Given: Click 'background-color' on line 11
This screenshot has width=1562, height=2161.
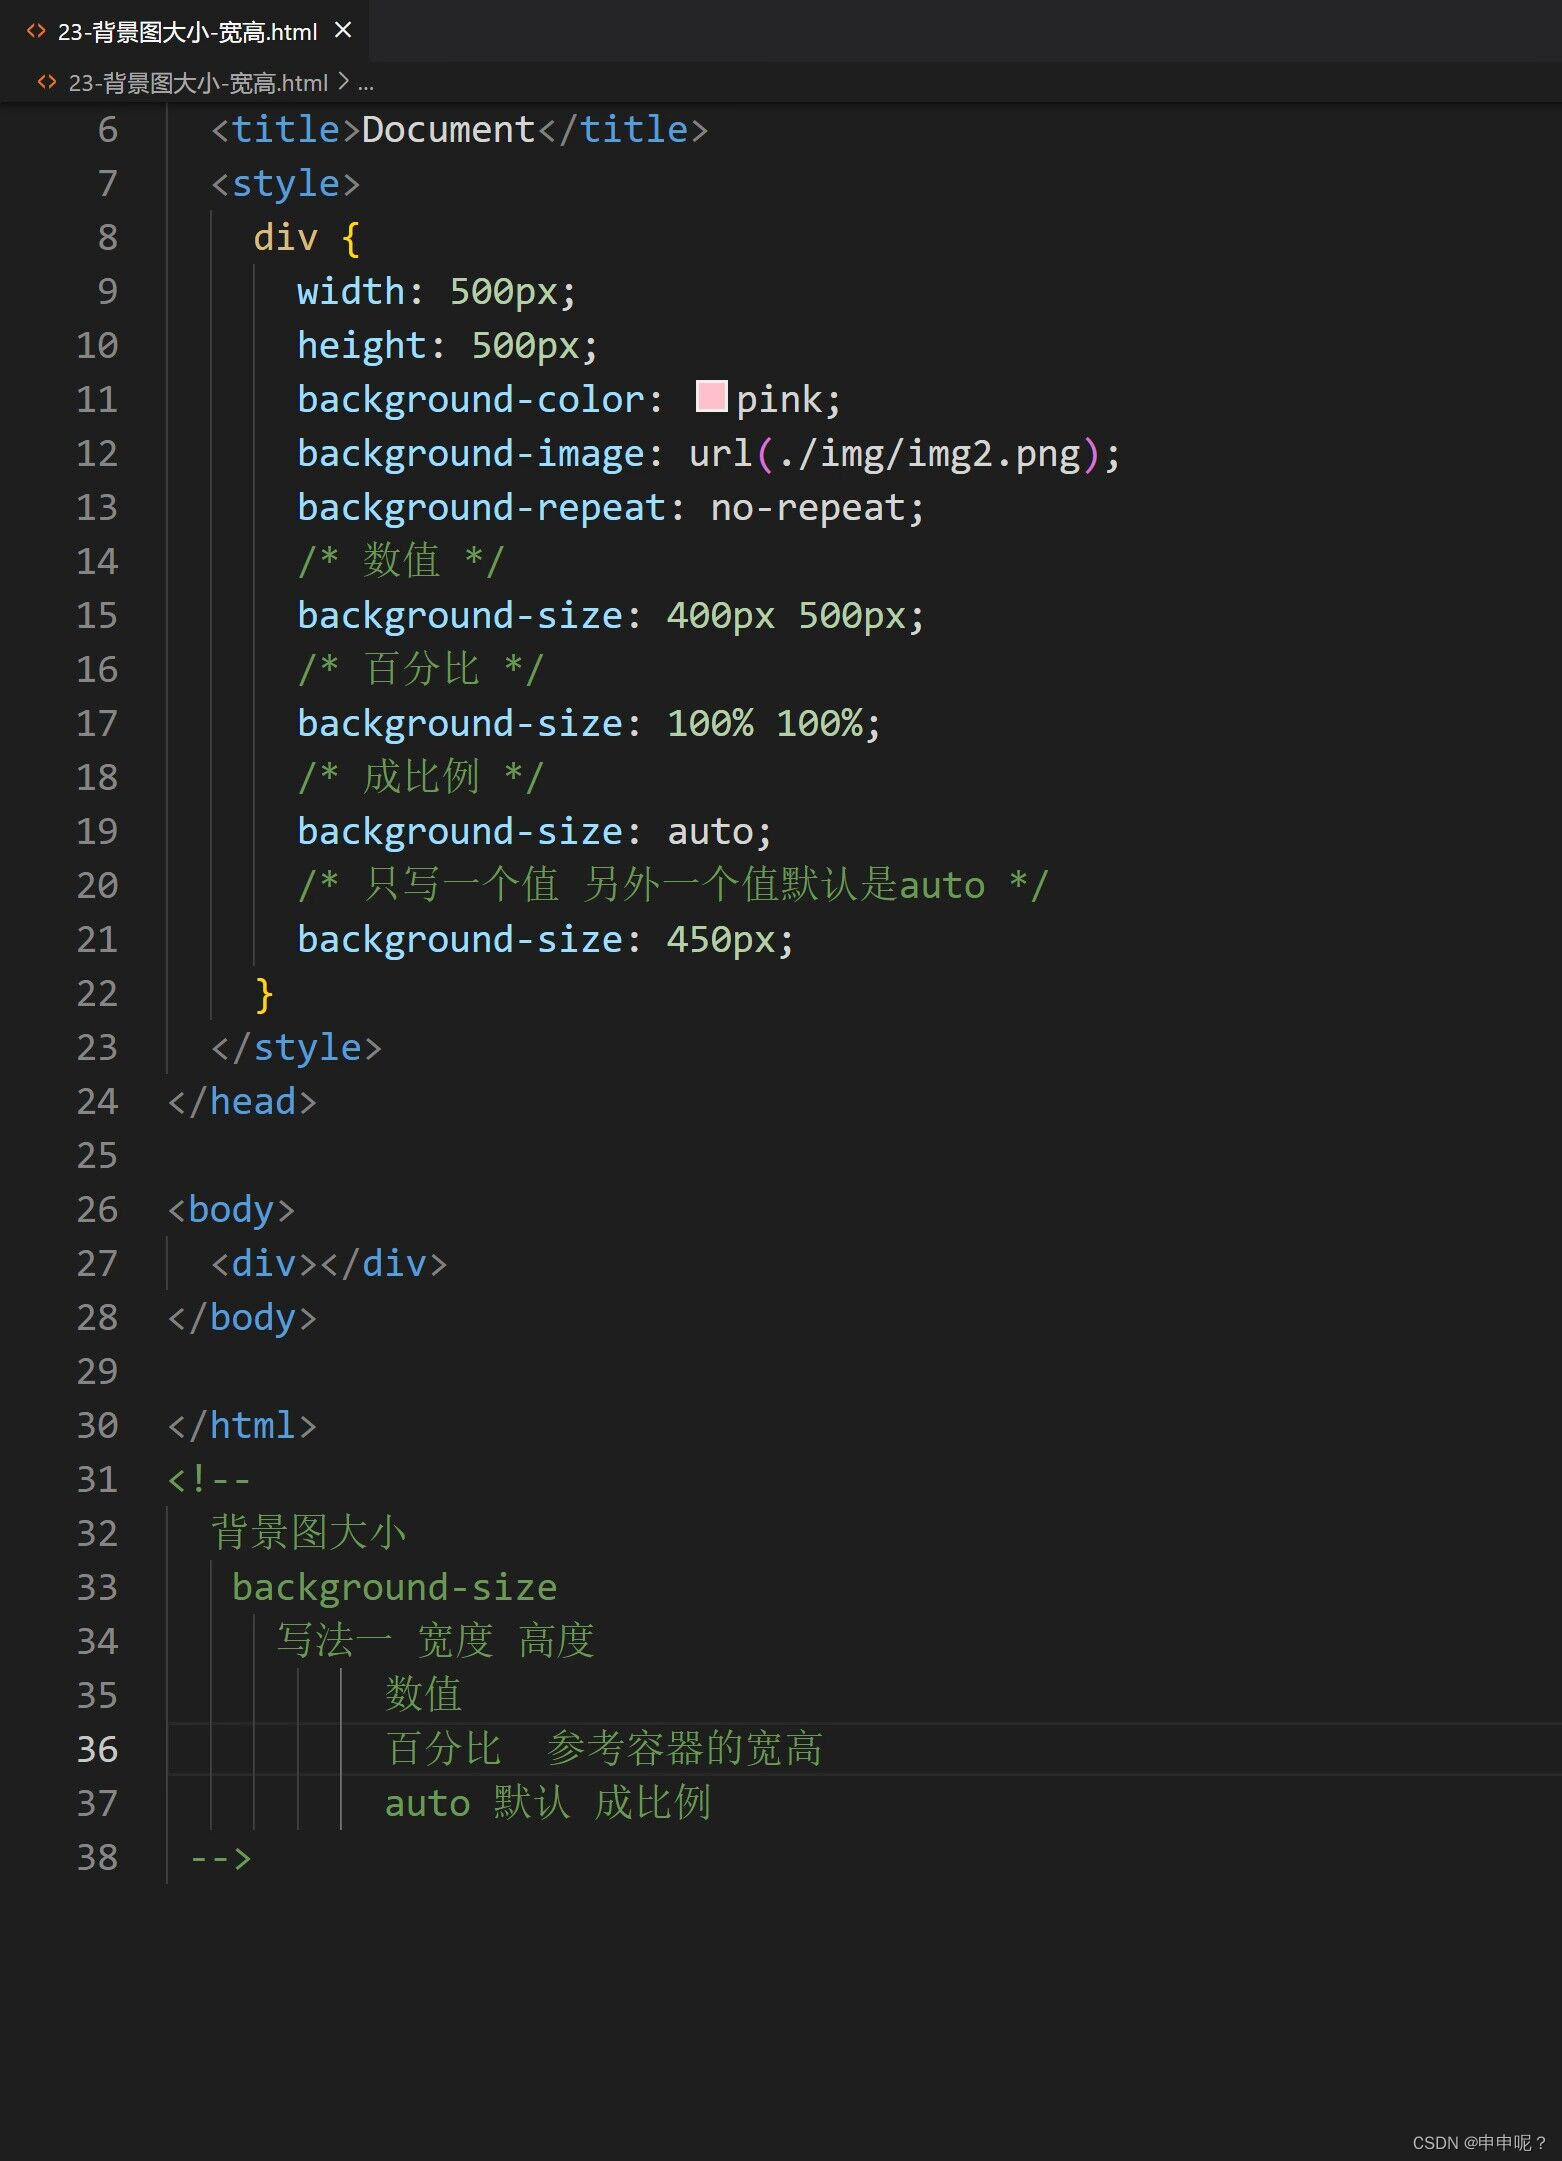Looking at the screenshot, I should pyautogui.click(x=471, y=400).
